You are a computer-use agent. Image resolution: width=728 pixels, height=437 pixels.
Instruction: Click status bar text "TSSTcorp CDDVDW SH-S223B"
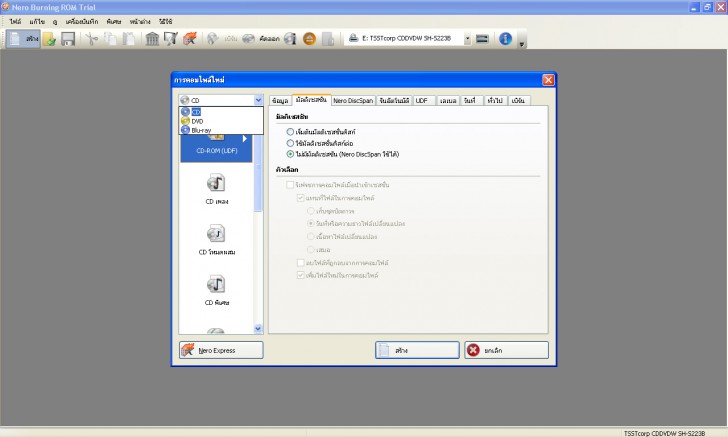[664, 433]
